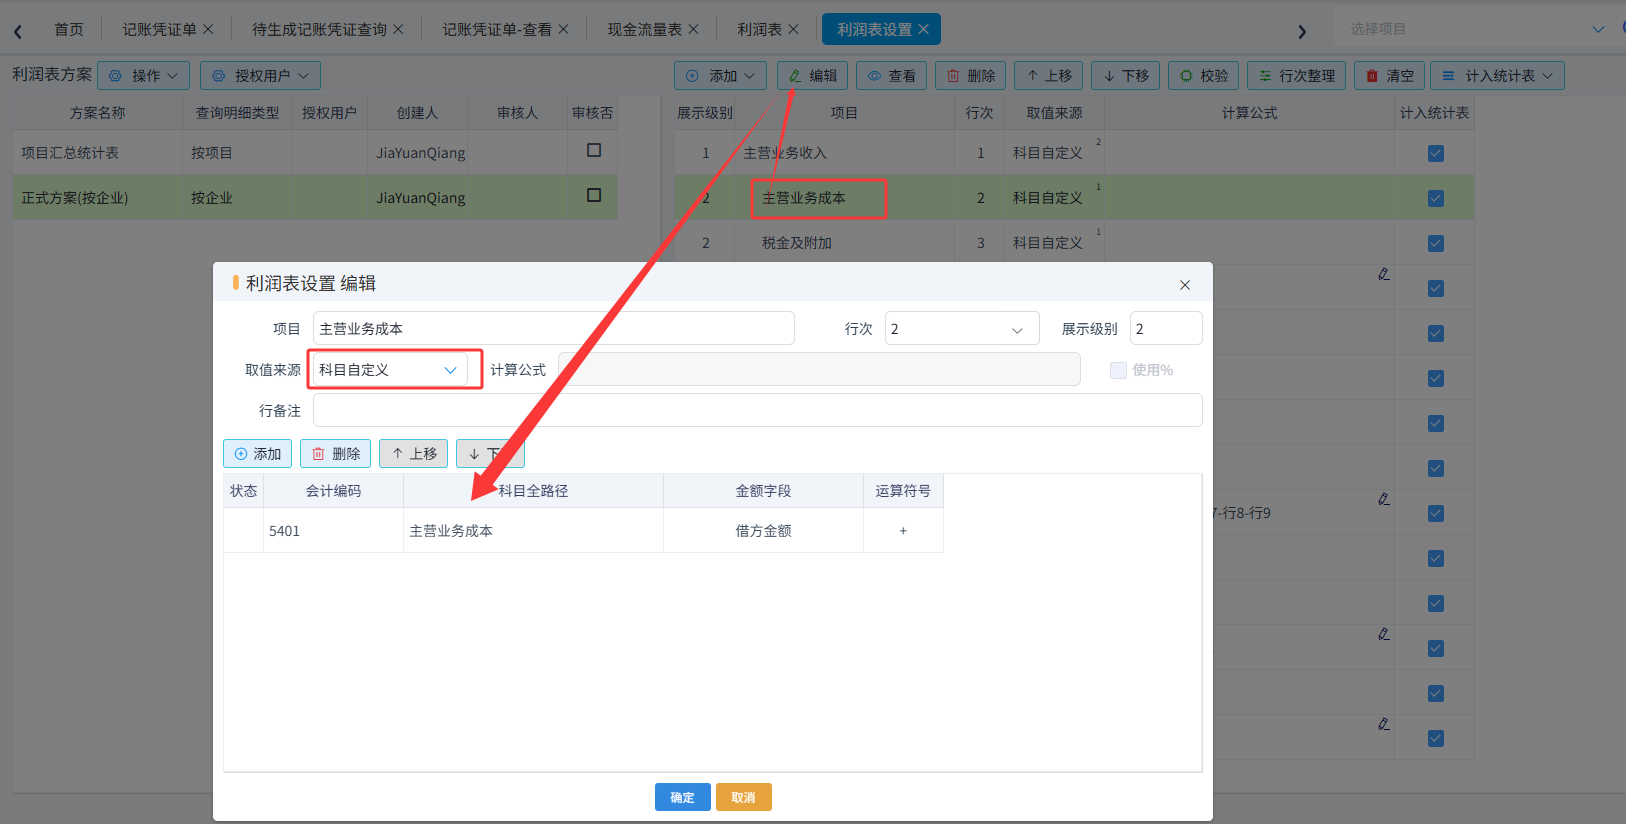Close the 现金流量表 tab

(694, 29)
